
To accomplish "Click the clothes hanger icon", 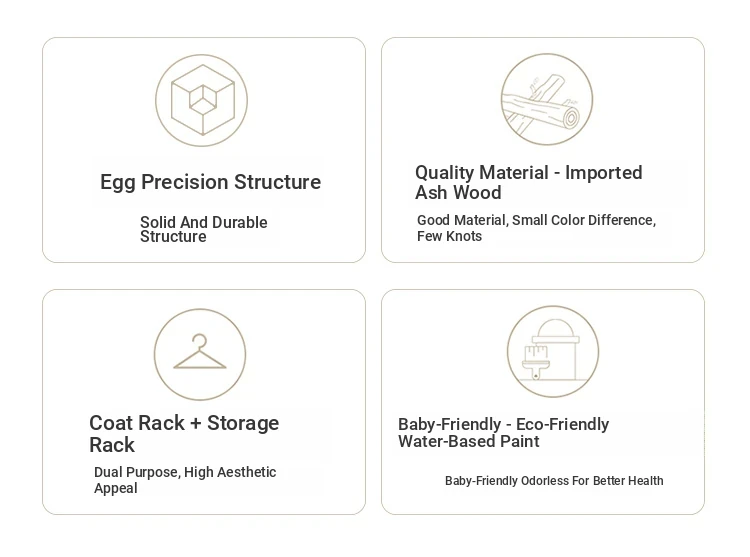I will click(199, 354).
